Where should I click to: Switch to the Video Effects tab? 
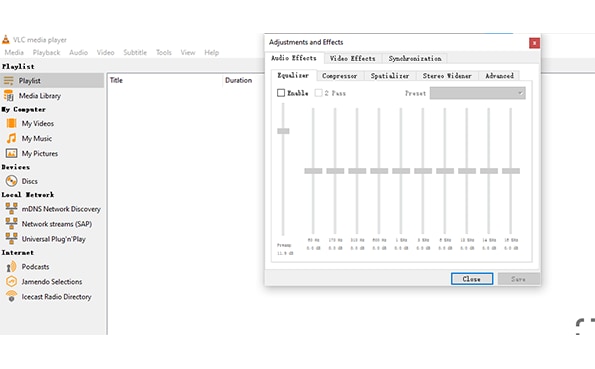coord(353,58)
